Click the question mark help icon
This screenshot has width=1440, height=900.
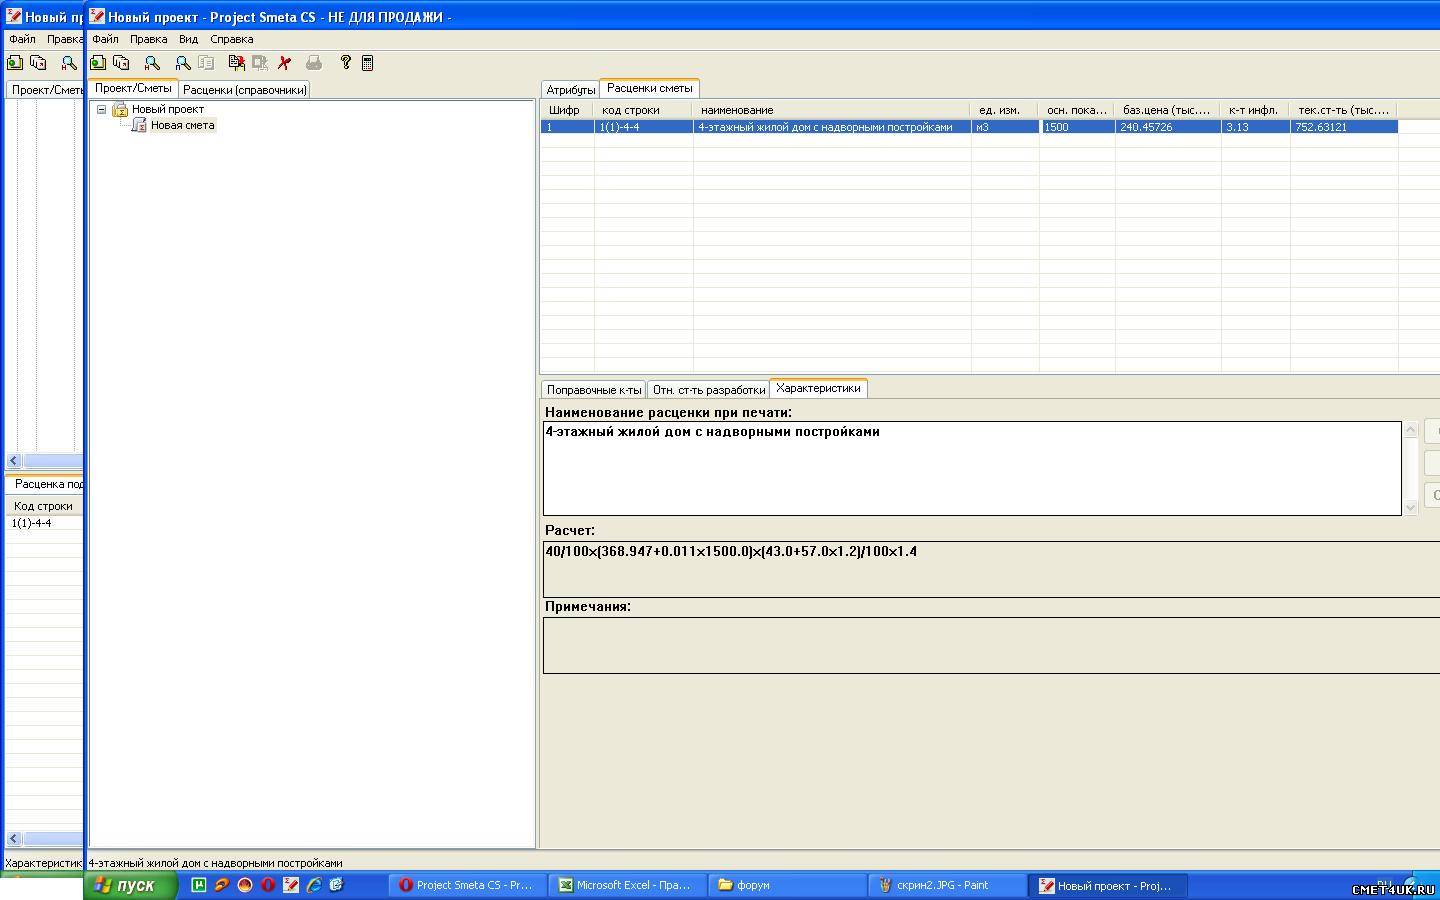[345, 63]
